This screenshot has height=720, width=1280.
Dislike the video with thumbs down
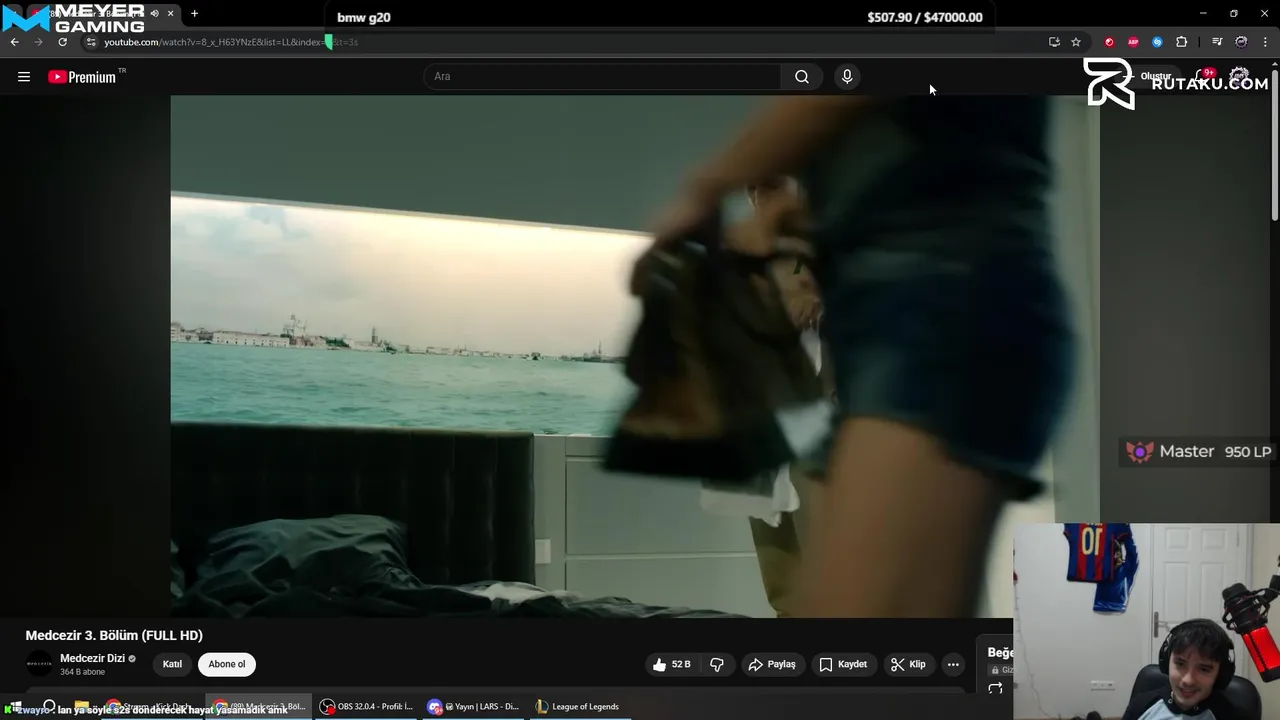pyautogui.click(x=717, y=664)
